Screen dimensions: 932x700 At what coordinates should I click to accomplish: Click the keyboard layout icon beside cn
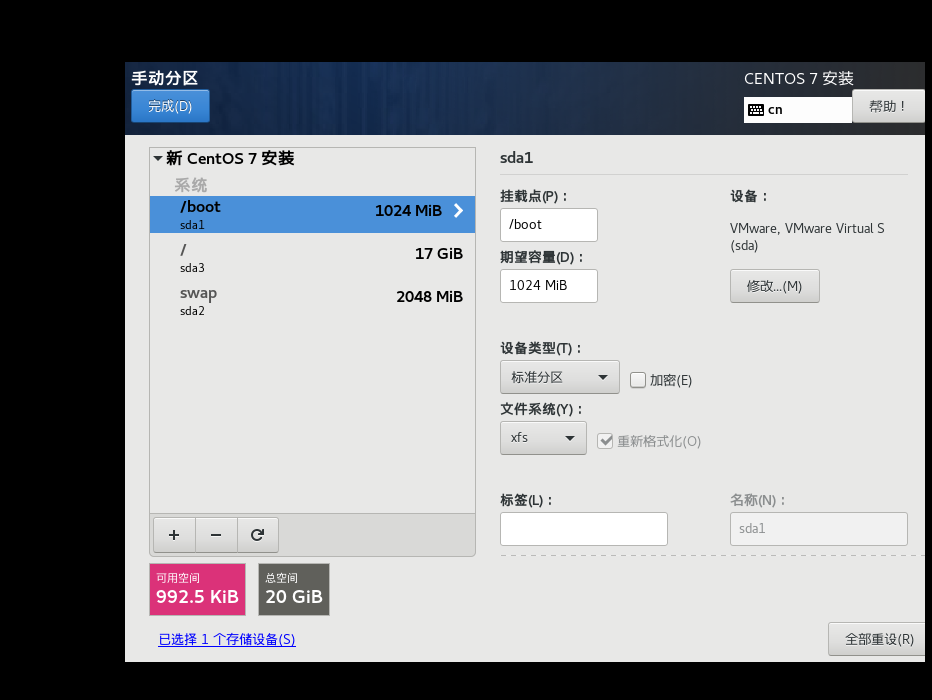pyautogui.click(x=755, y=110)
